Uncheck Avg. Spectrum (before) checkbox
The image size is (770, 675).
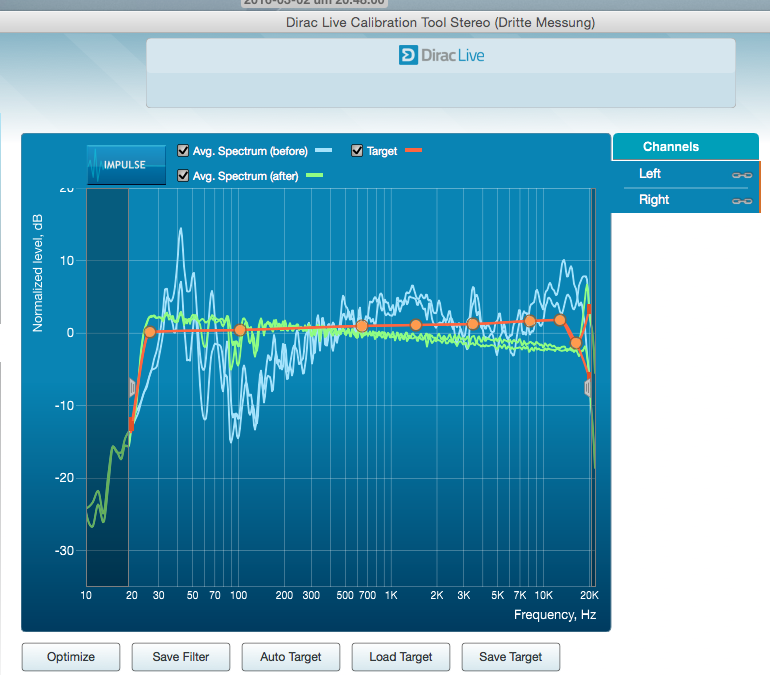183,150
